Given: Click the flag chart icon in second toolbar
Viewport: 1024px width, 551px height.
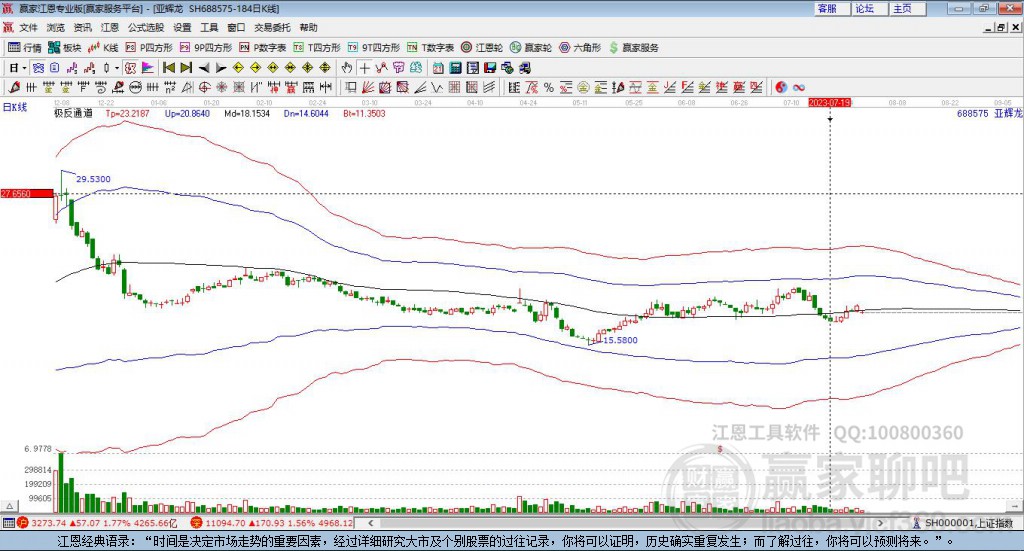Looking at the screenshot, I should click(x=148, y=67).
